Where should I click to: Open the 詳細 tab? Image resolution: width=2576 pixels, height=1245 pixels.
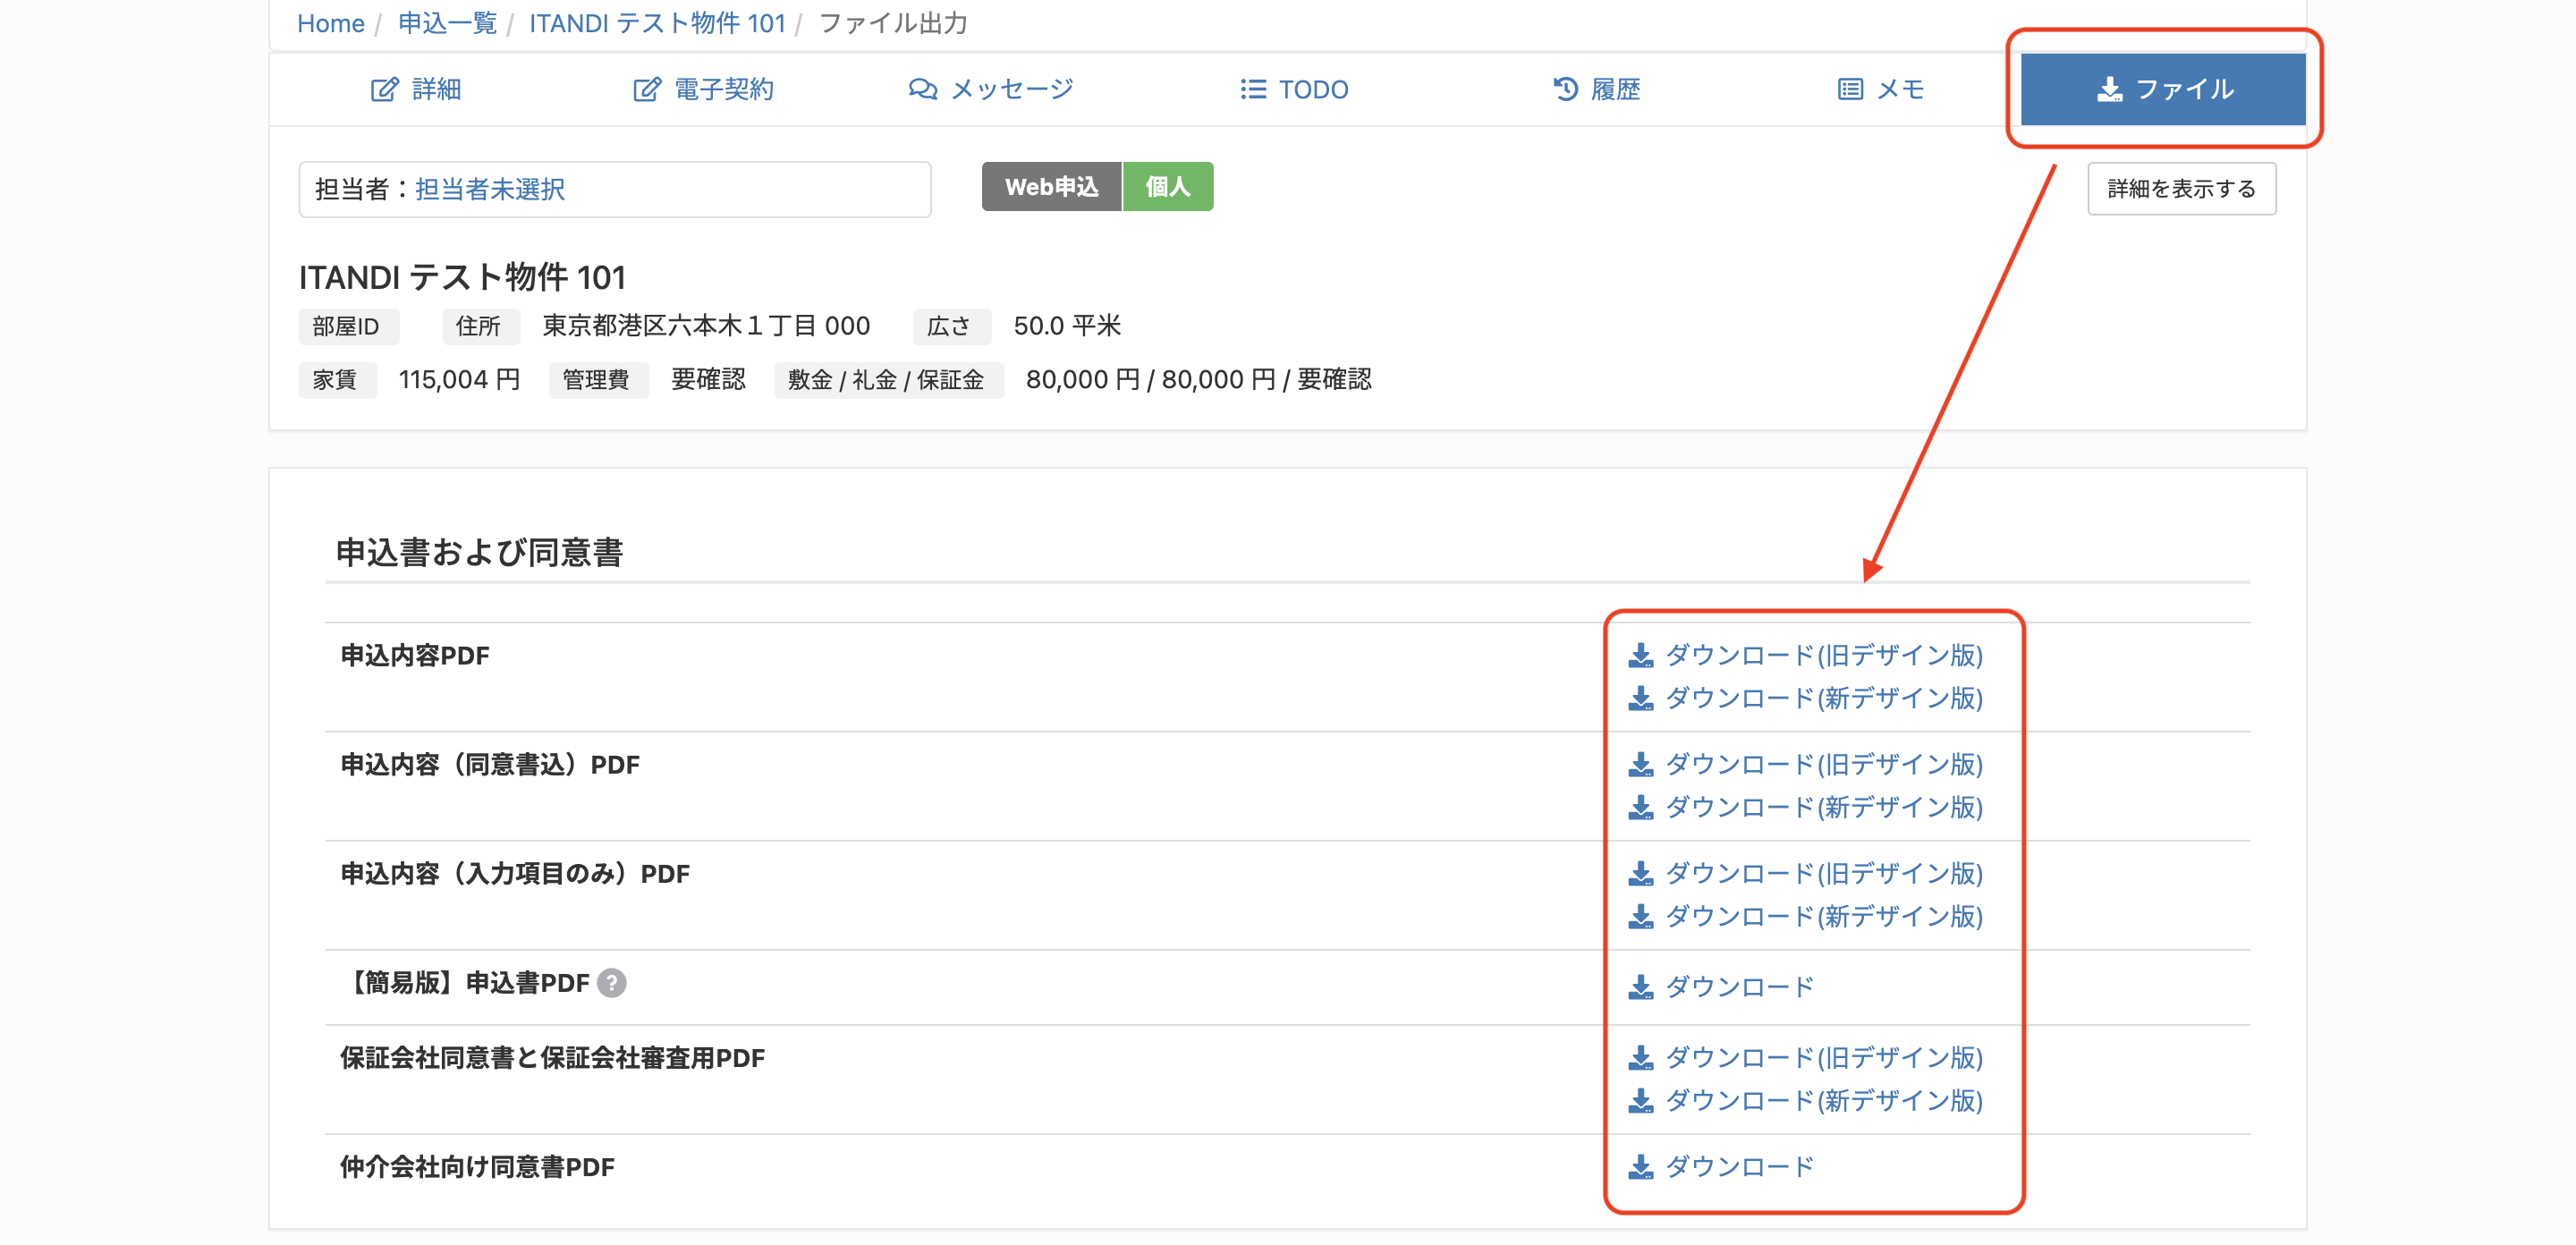tap(416, 89)
